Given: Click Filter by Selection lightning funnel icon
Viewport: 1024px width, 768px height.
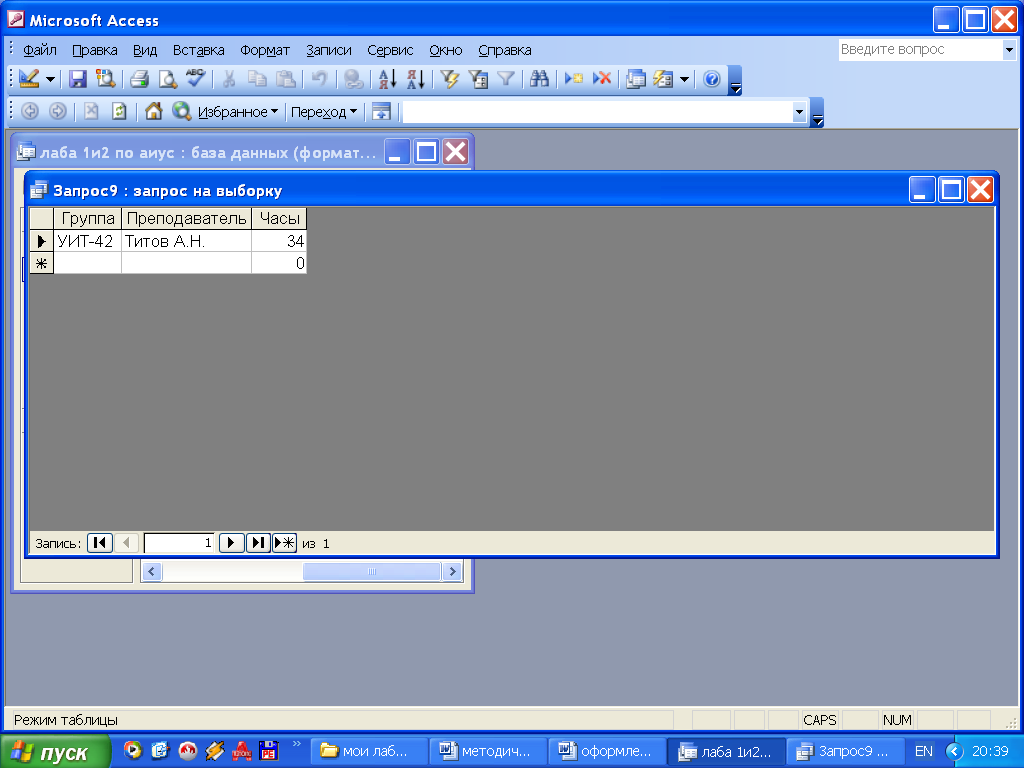Looking at the screenshot, I should [x=449, y=79].
